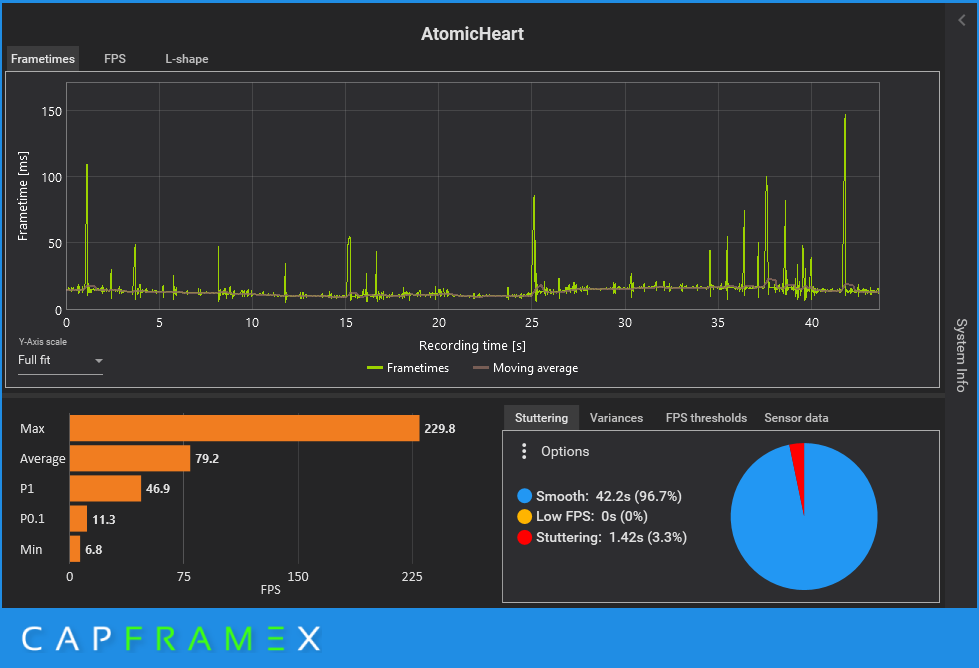The width and height of the screenshot is (979, 668).
Task: Click the red Stuttering legend circle
Action: point(524,537)
